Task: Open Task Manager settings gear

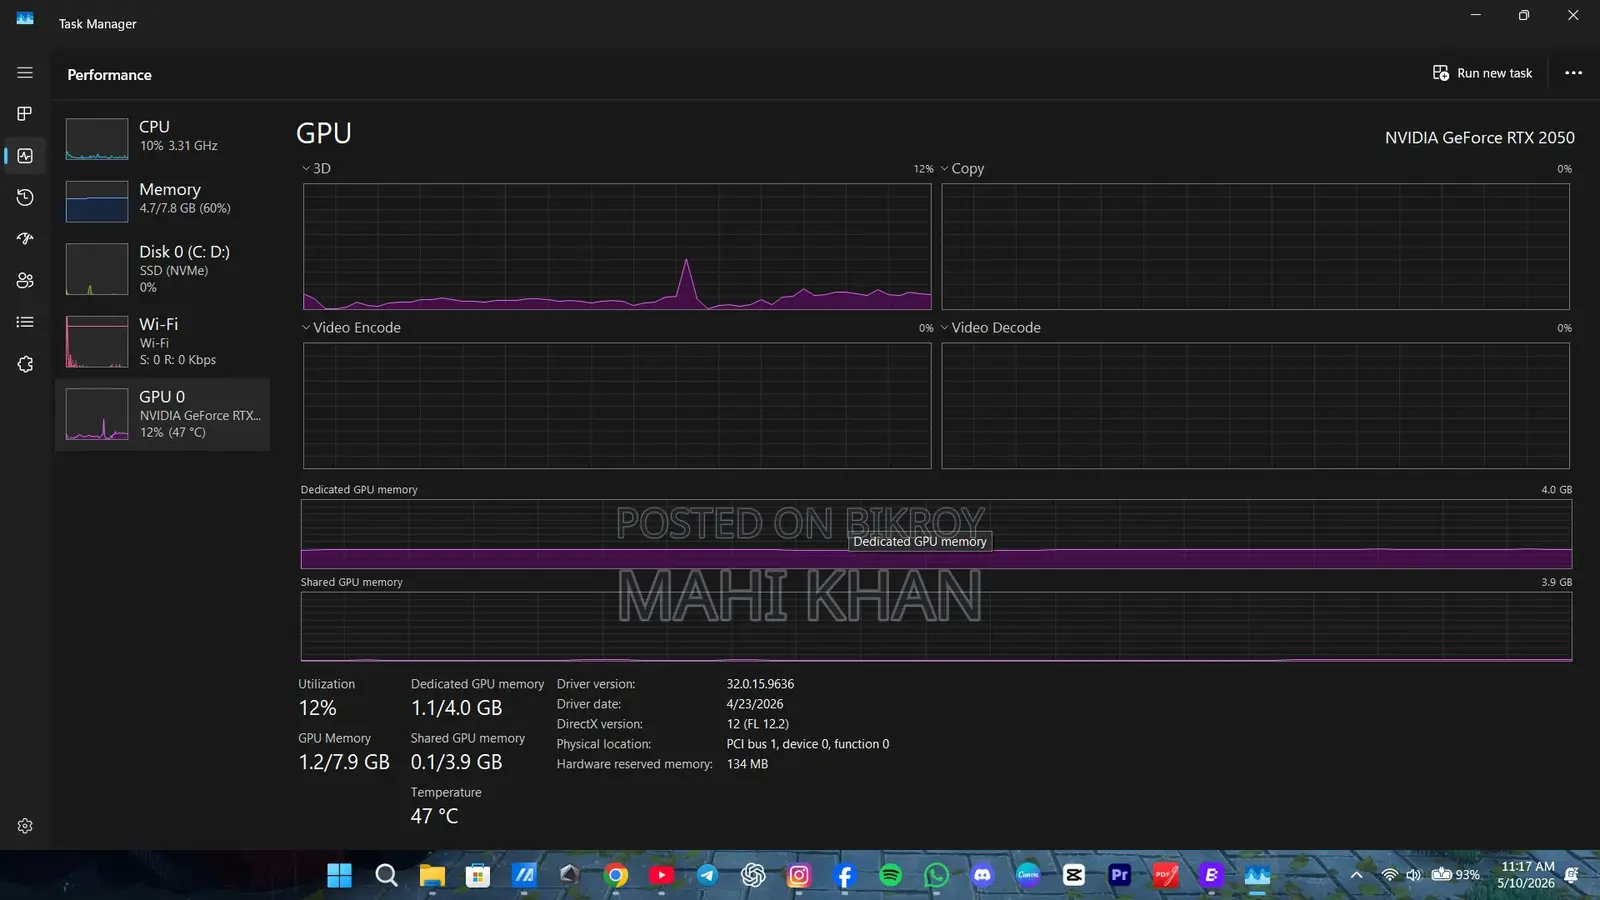Action: [x=25, y=826]
